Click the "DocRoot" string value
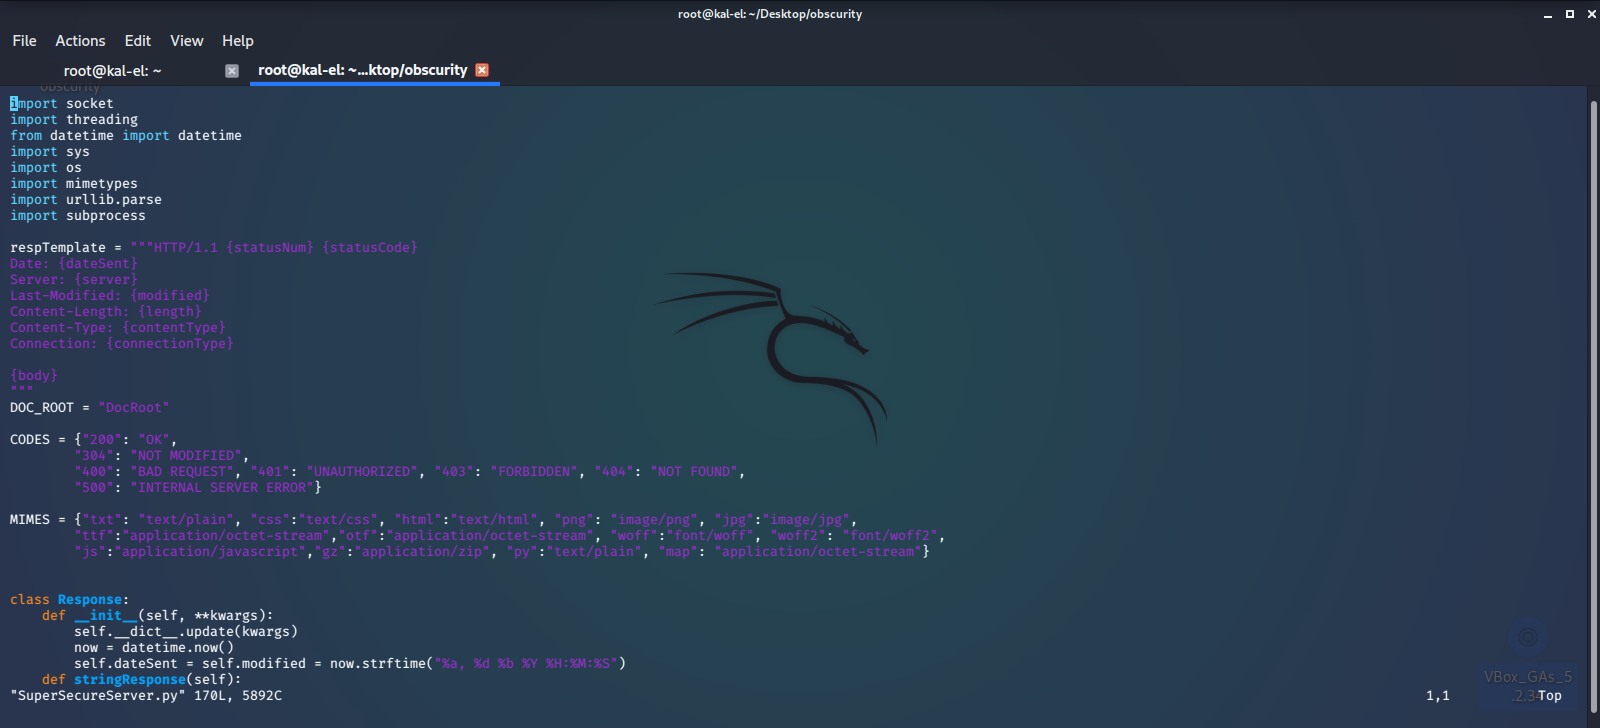Screen dimensions: 1600x728 pyautogui.click(x=134, y=408)
